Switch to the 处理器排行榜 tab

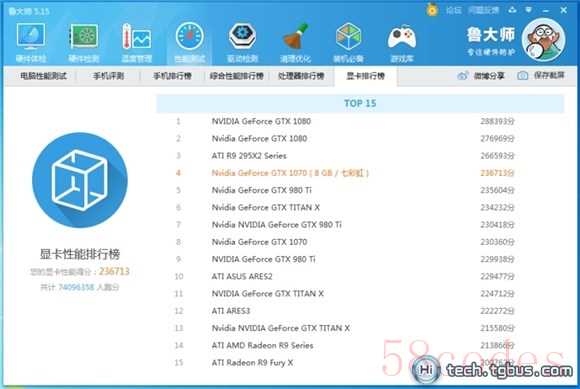[301, 76]
